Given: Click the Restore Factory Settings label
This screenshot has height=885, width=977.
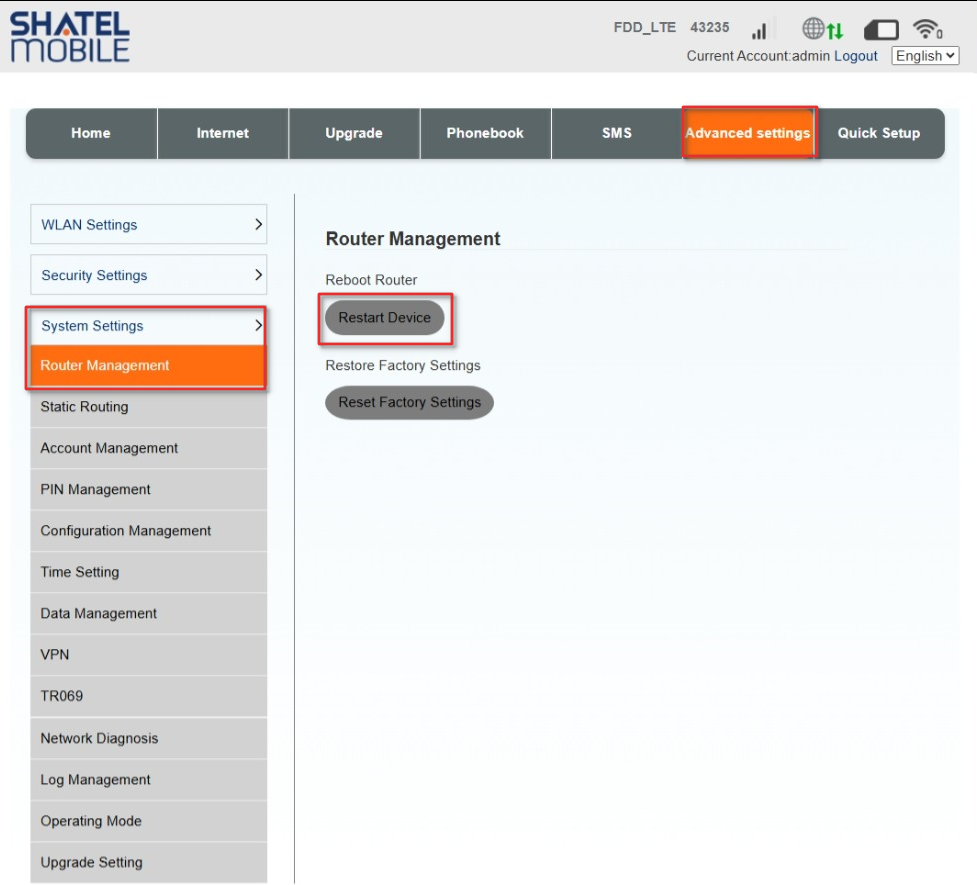Looking at the screenshot, I should click(403, 365).
